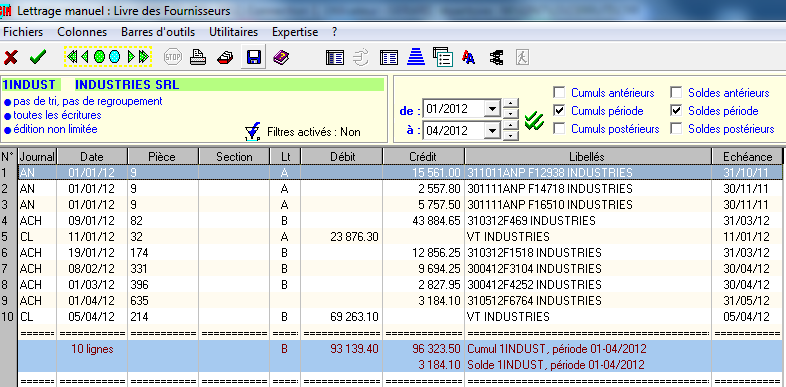
Task: Enable Cumuls postérieurs checkbox
Action: (559, 128)
